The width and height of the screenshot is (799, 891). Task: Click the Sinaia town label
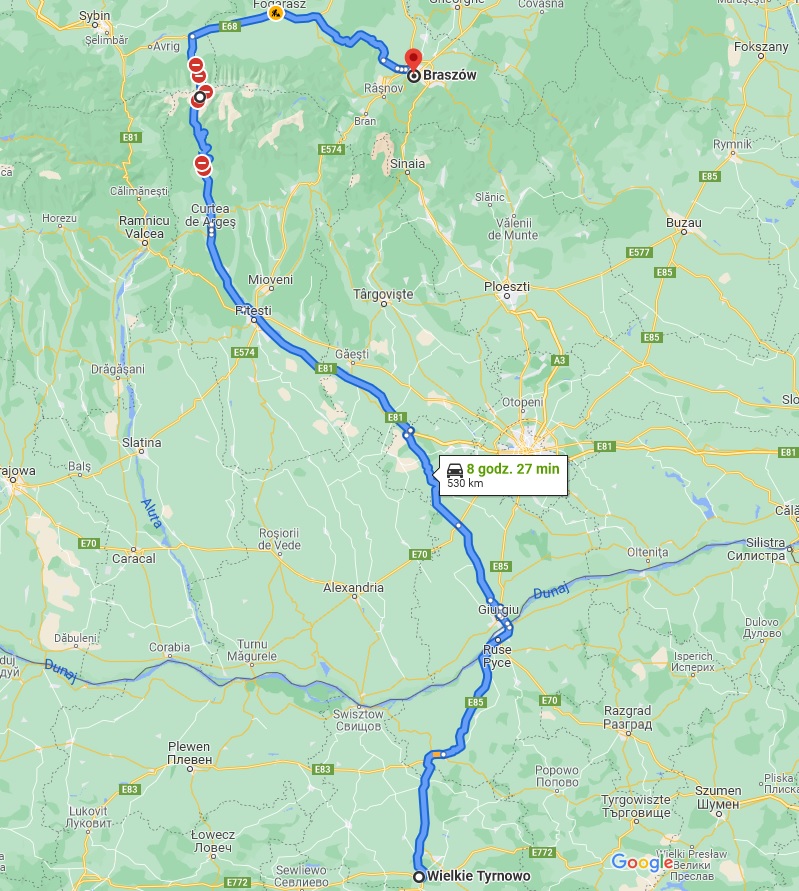pyautogui.click(x=407, y=163)
